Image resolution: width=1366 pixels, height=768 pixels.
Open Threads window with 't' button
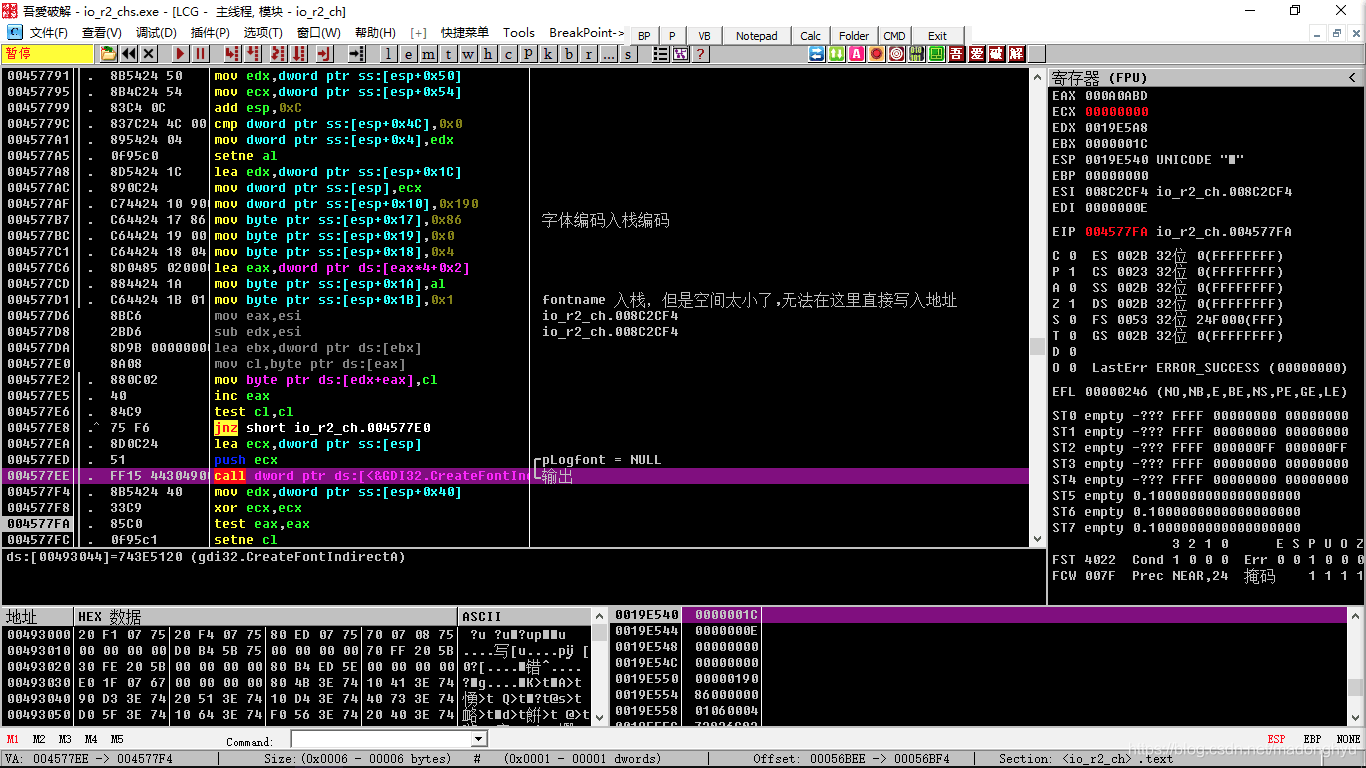[x=448, y=54]
